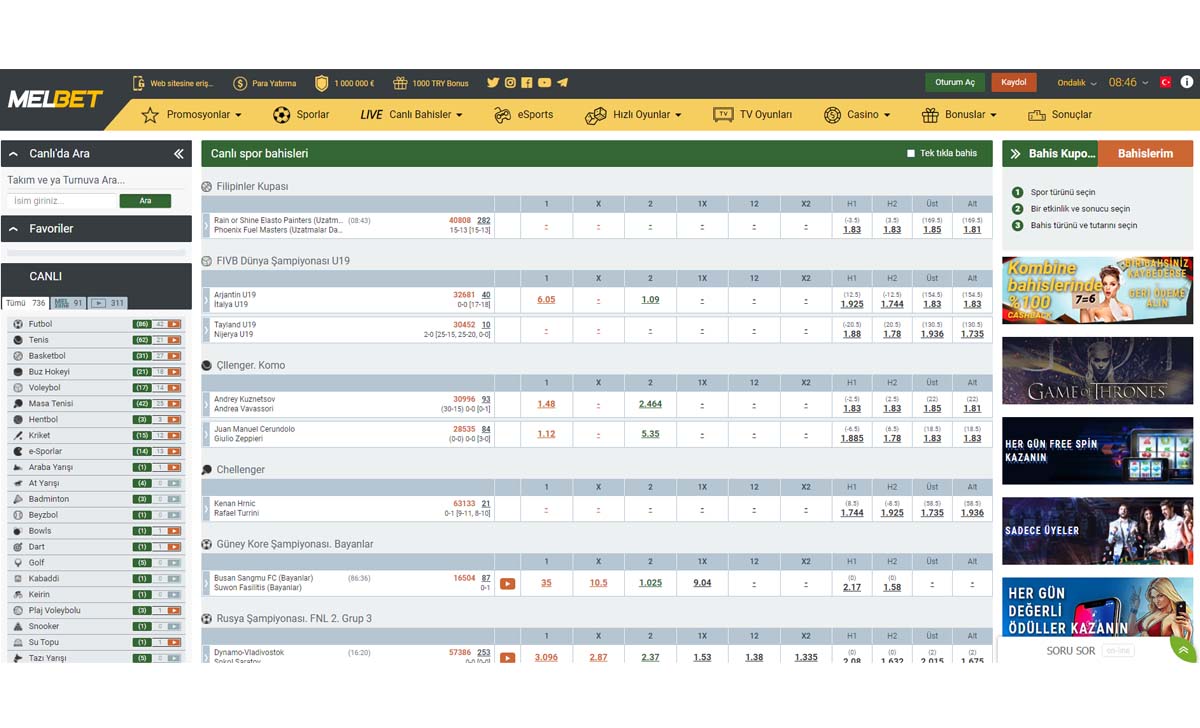Image resolution: width=1200 pixels, height=728 pixels.
Task: Open Promosyonlar dropdown menu
Action: click(191, 115)
